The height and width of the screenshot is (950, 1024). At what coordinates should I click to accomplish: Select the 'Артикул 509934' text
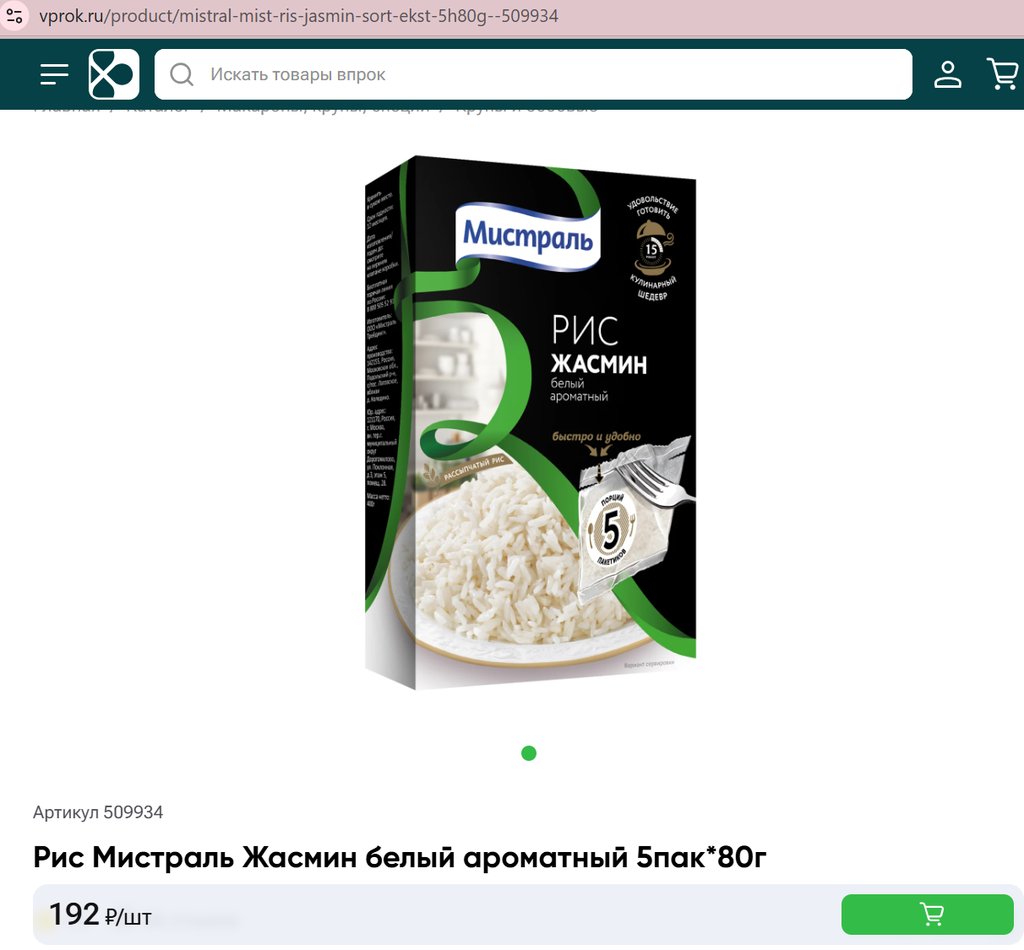pyautogui.click(x=98, y=812)
